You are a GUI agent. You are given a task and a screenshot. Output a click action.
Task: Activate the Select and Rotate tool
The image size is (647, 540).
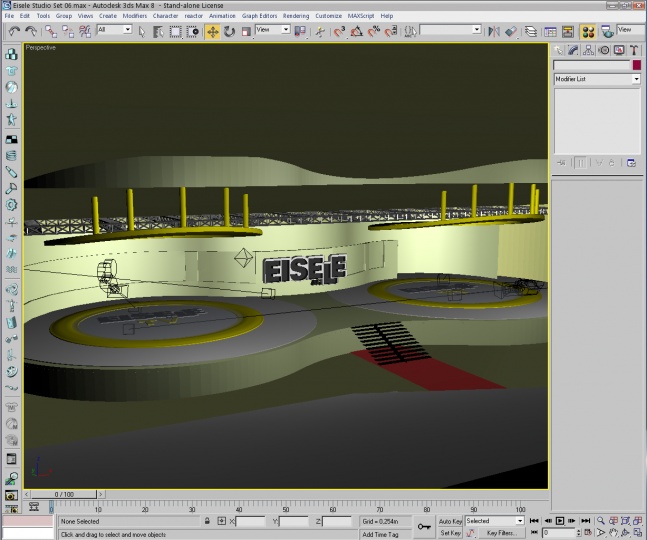[x=229, y=31]
